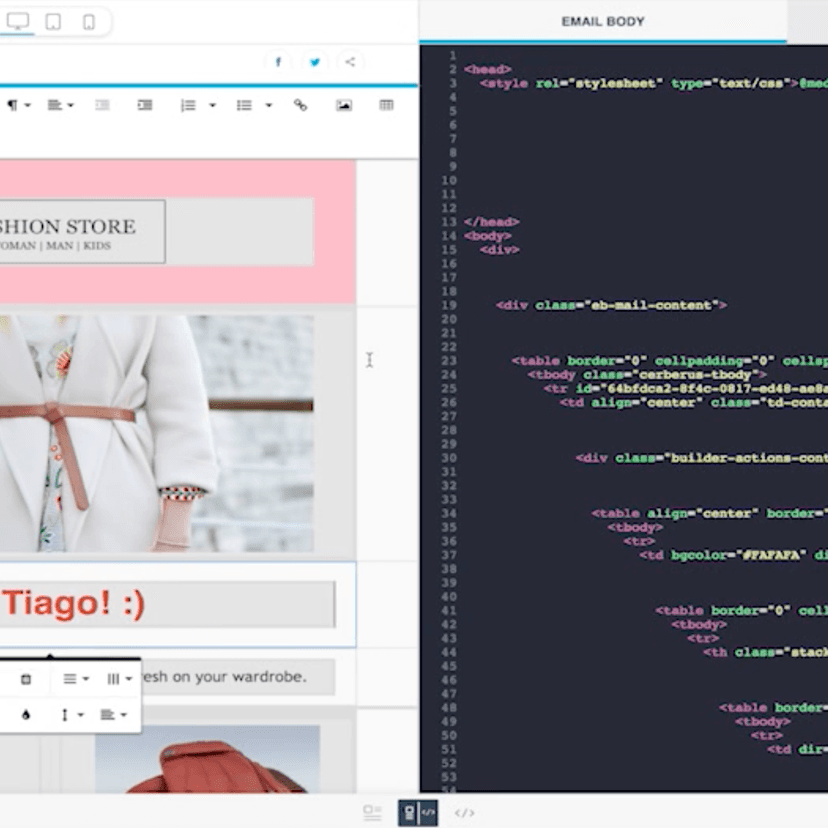Insert a table using the table icon
Viewport: 828px width, 828px height.
tap(386, 104)
